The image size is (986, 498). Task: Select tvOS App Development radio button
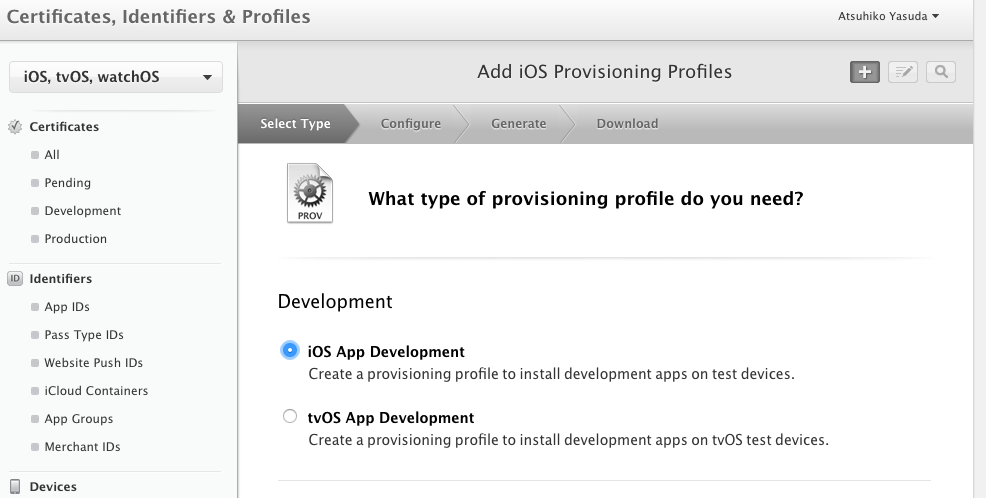click(x=289, y=416)
